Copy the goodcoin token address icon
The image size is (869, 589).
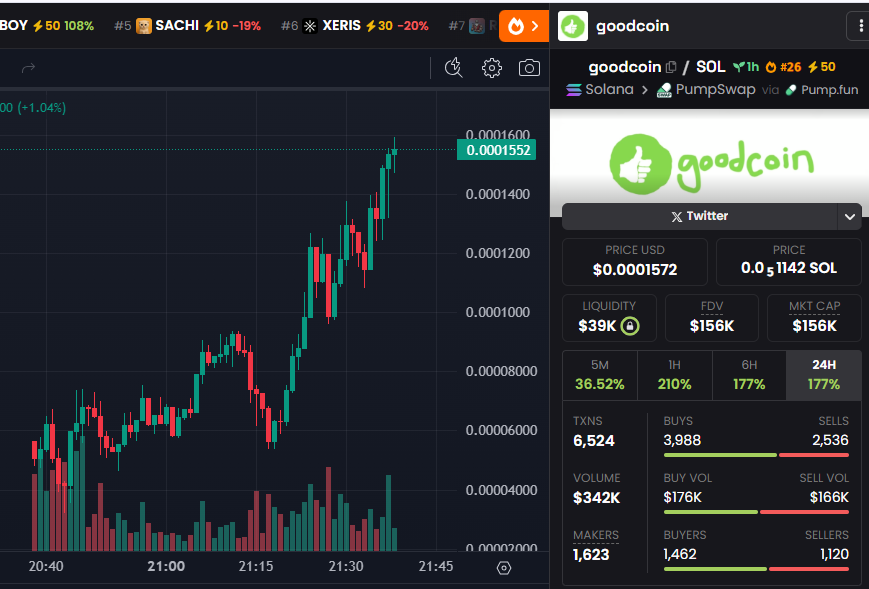pyautogui.click(x=671, y=67)
